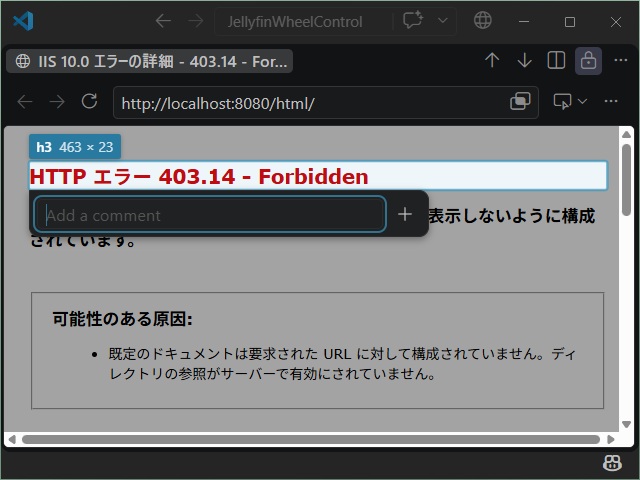Focus the localhost:8080 URL bar
640x480 pixels.
tap(310, 103)
